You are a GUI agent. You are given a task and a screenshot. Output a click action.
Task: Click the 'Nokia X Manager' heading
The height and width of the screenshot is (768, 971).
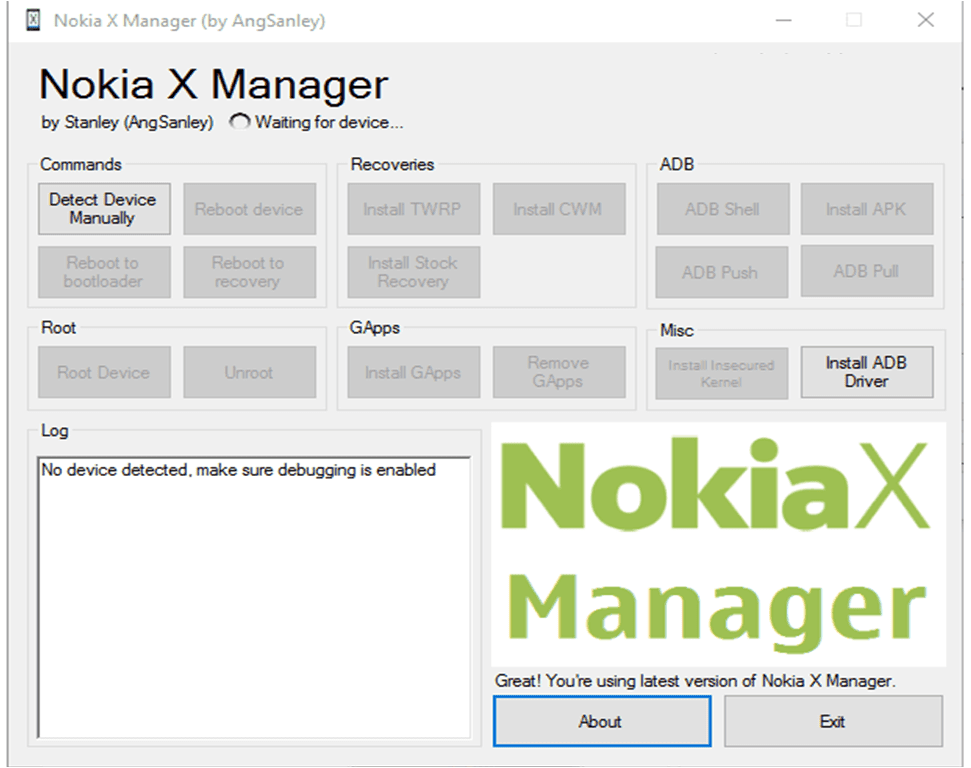pyautogui.click(x=214, y=84)
